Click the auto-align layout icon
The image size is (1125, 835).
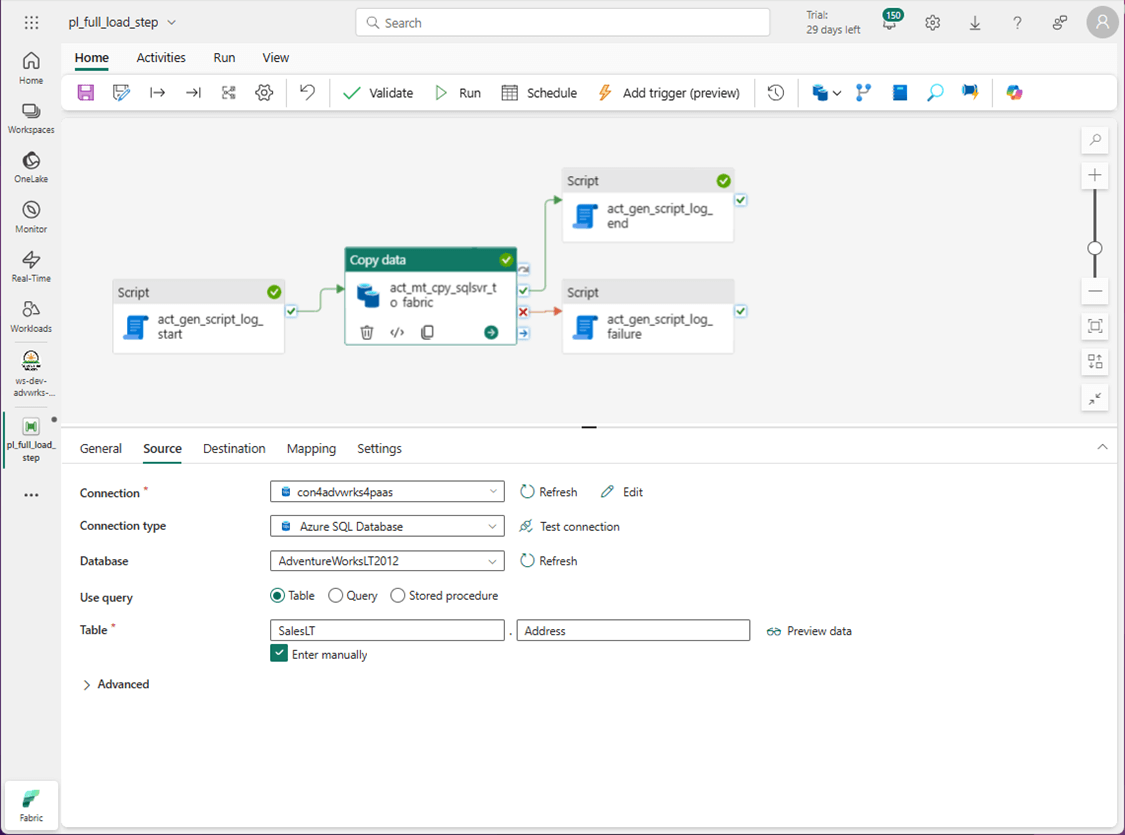[228, 93]
